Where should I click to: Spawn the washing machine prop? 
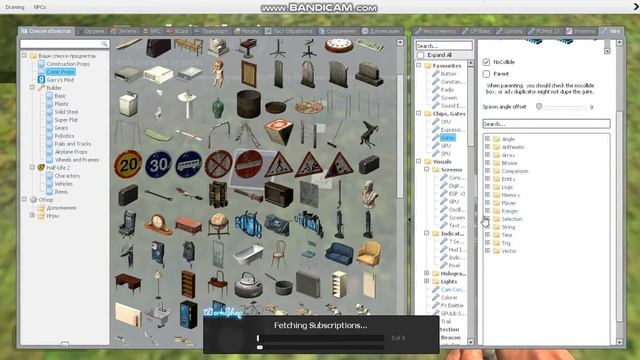128,104
